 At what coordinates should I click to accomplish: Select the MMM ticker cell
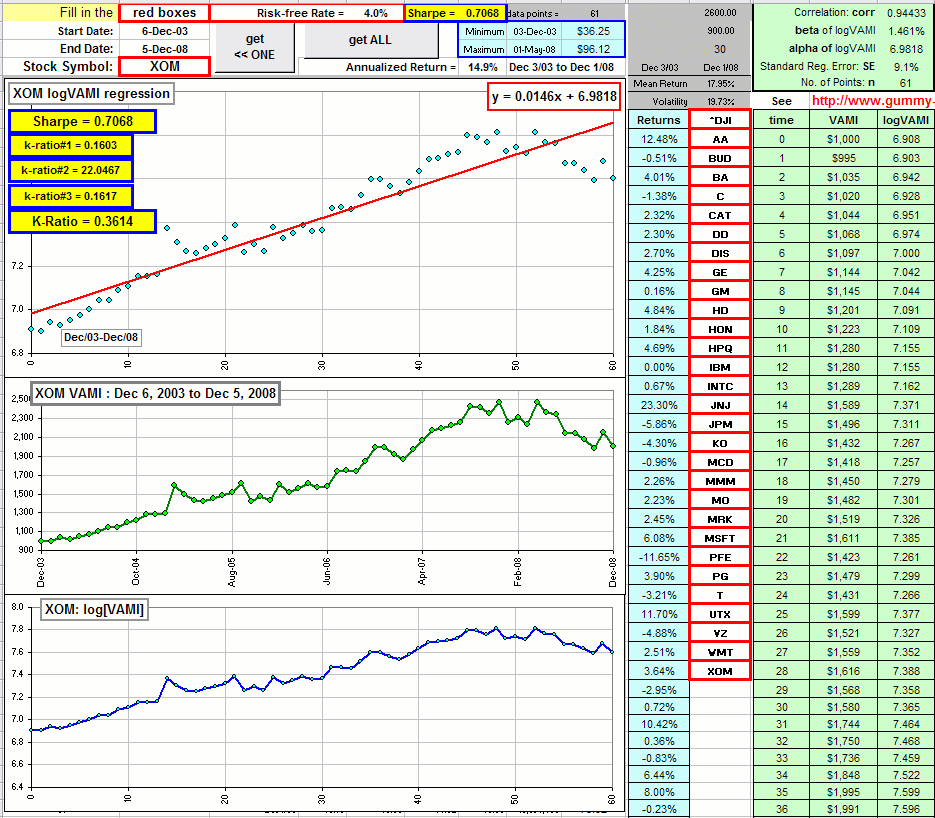720,481
